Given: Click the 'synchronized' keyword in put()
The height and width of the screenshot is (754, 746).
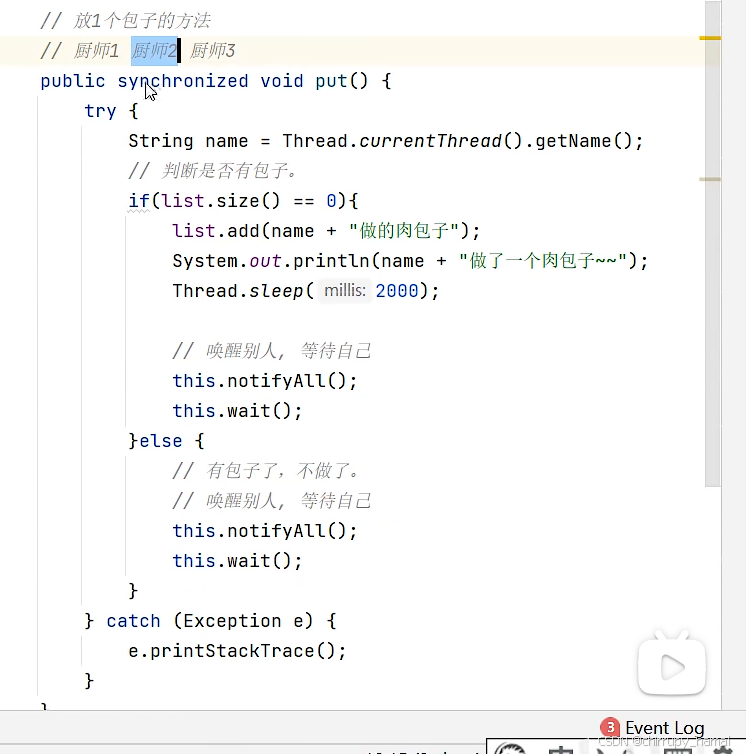Looking at the screenshot, I should 183,81.
